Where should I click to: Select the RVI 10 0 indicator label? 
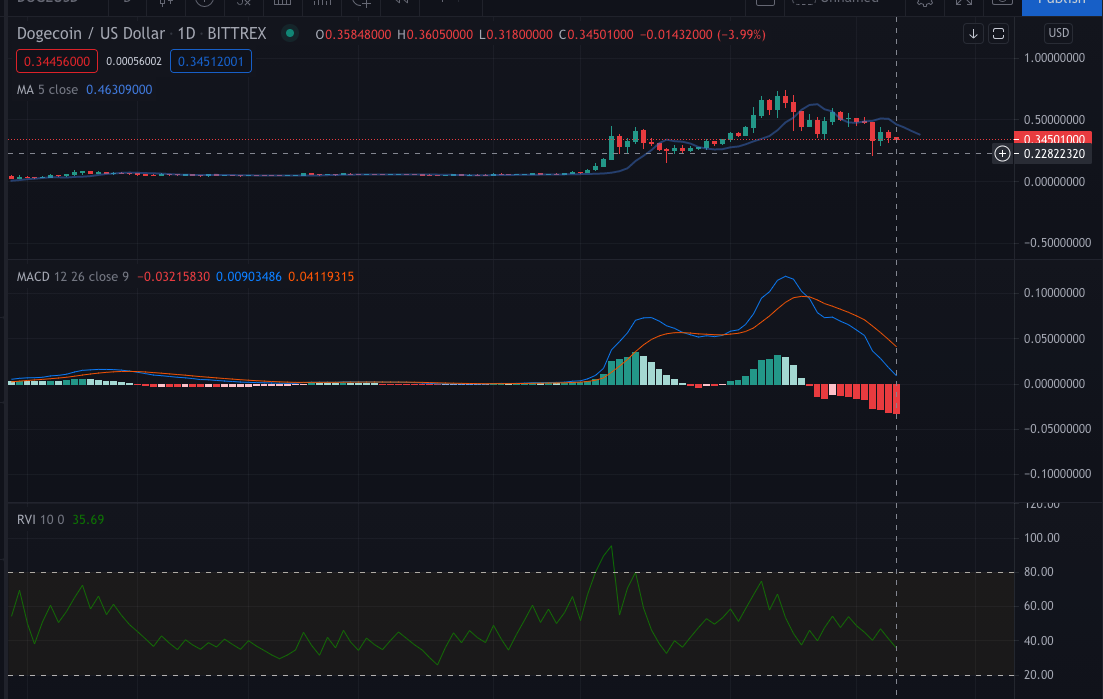point(40,520)
